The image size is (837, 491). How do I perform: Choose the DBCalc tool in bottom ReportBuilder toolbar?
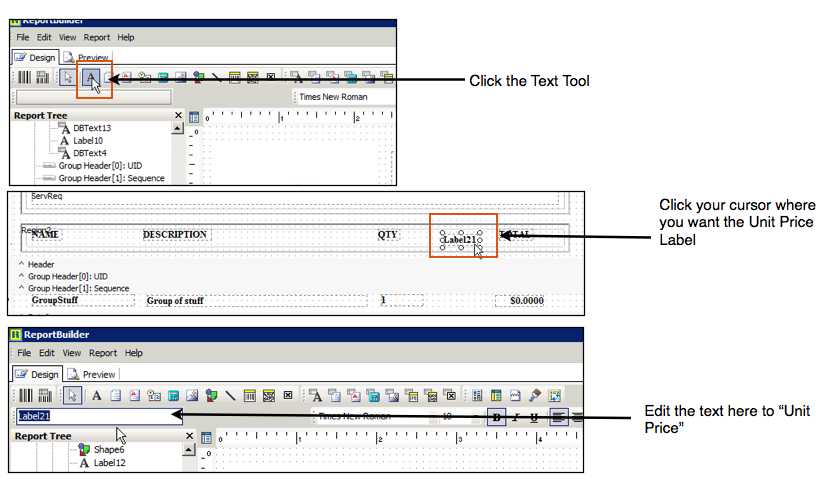click(x=373, y=396)
